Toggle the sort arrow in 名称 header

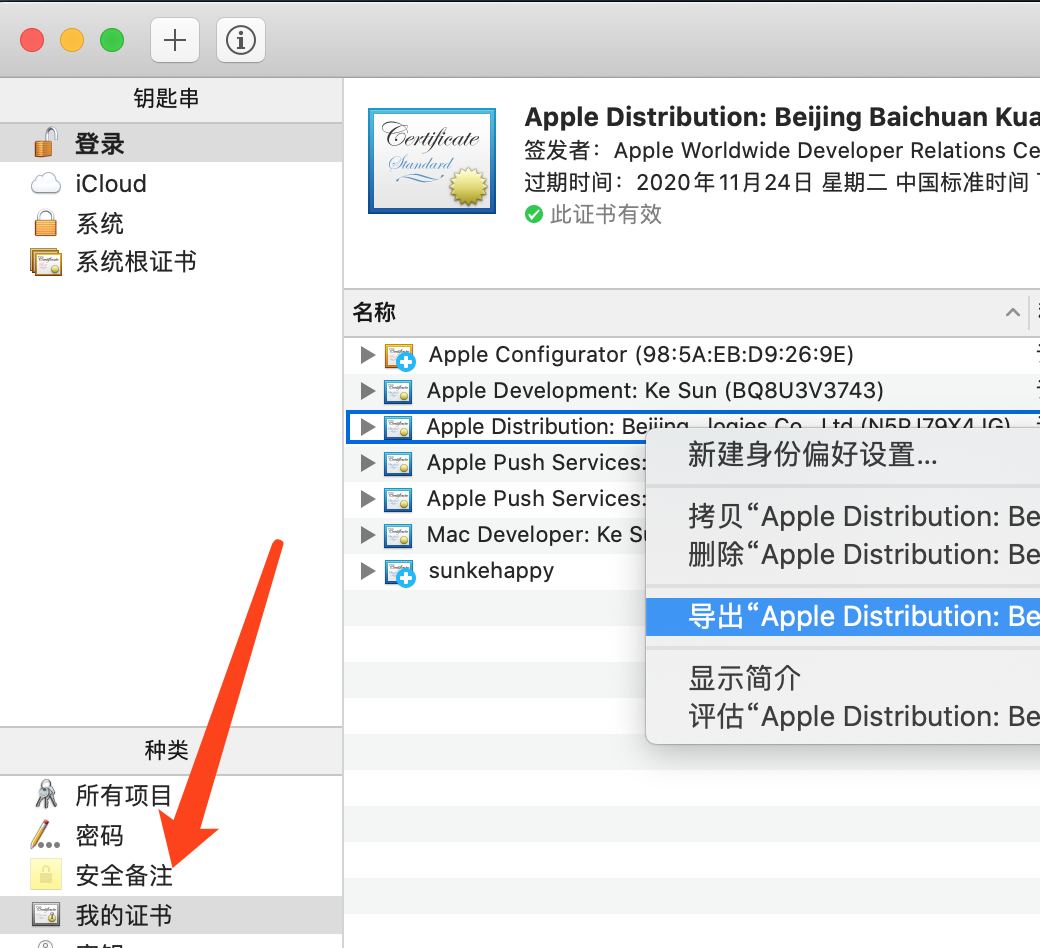tap(1012, 312)
